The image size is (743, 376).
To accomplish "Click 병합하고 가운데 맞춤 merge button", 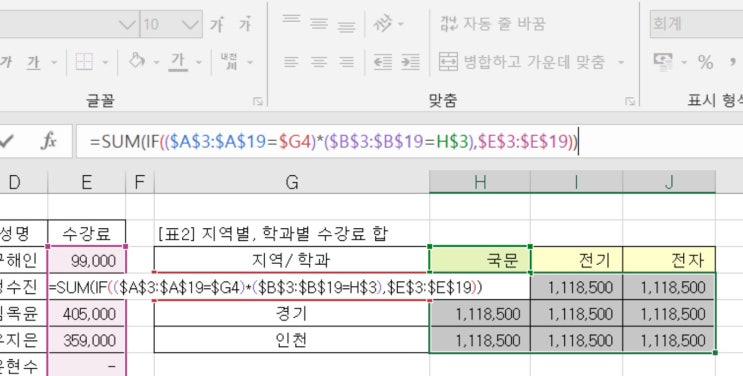I will 522,62.
